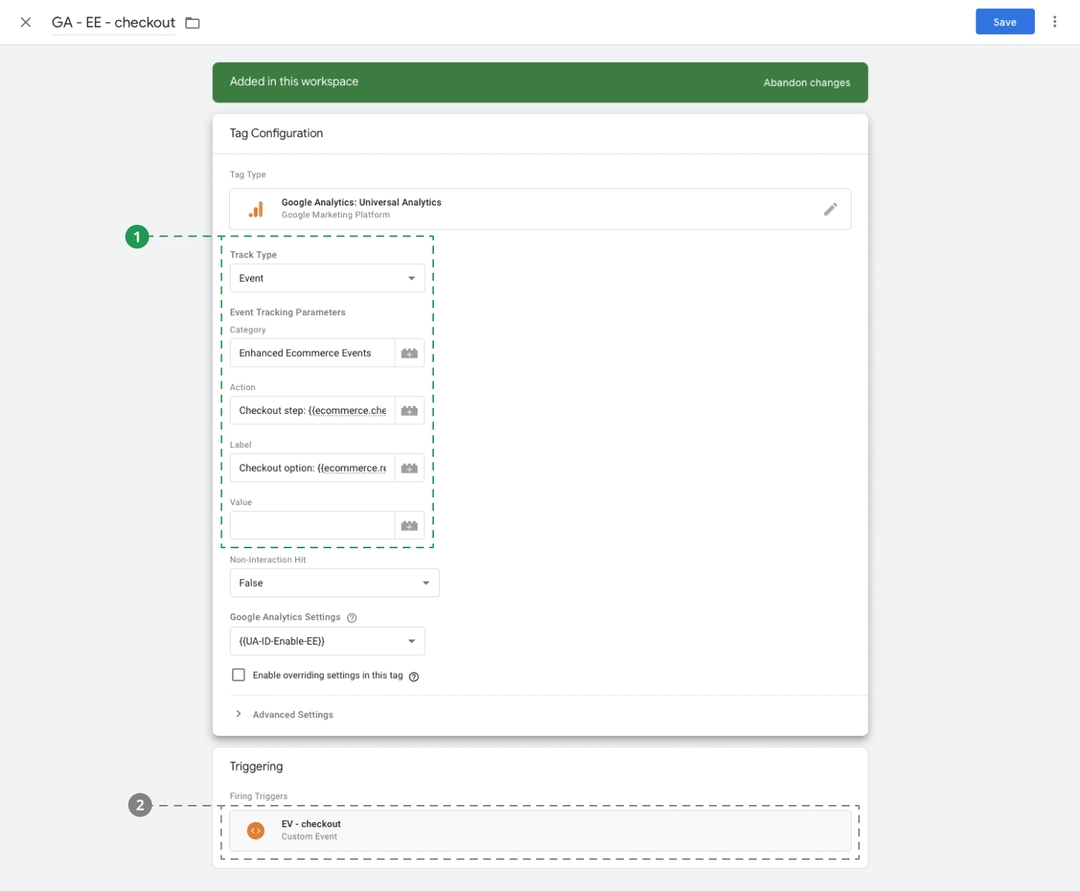Edit tag type with the pencil icon
Image resolution: width=1080 pixels, height=891 pixels.
coord(831,209)
